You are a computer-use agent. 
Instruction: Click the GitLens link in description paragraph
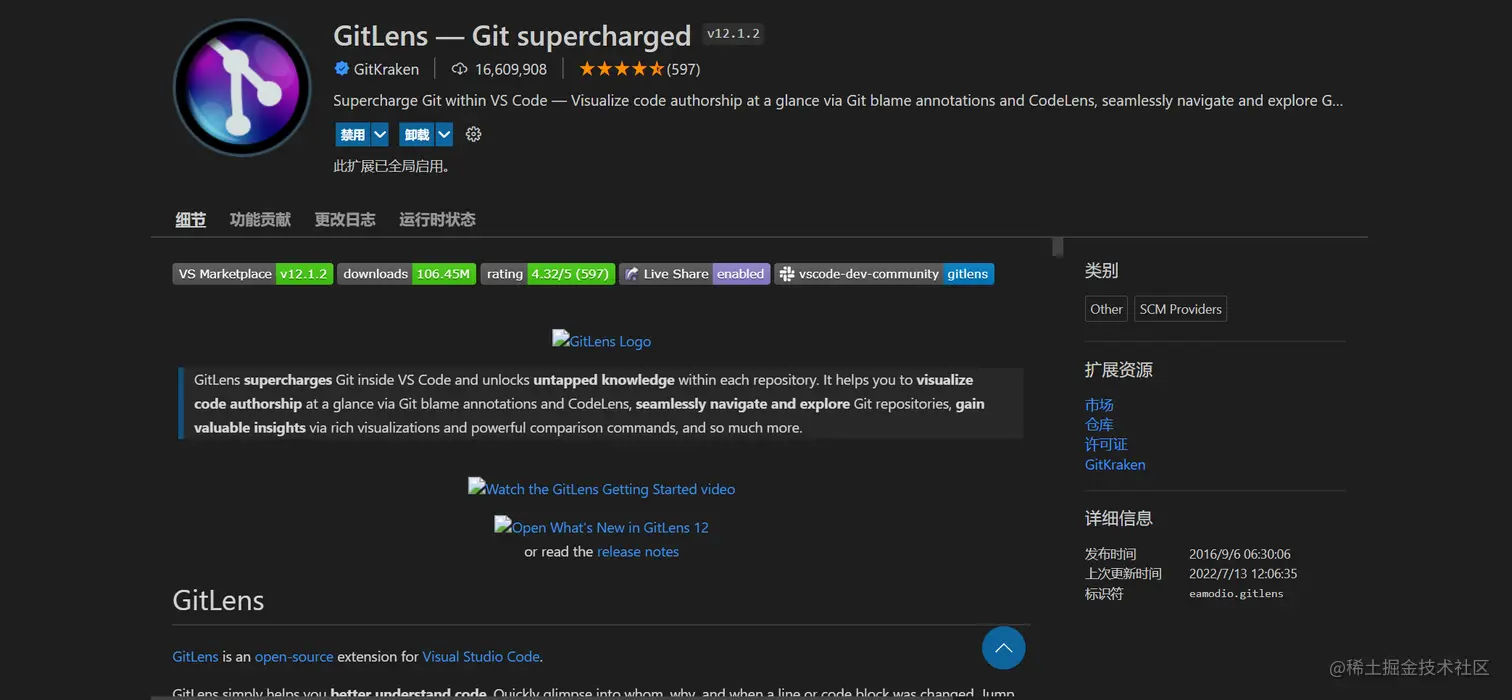click(195, 657)
